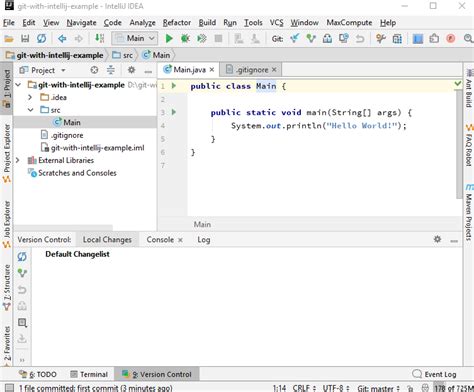The height and width of the screenshot is (392, 474).
Task: Open the VCS menu
Action: click(x=276, y=23)
